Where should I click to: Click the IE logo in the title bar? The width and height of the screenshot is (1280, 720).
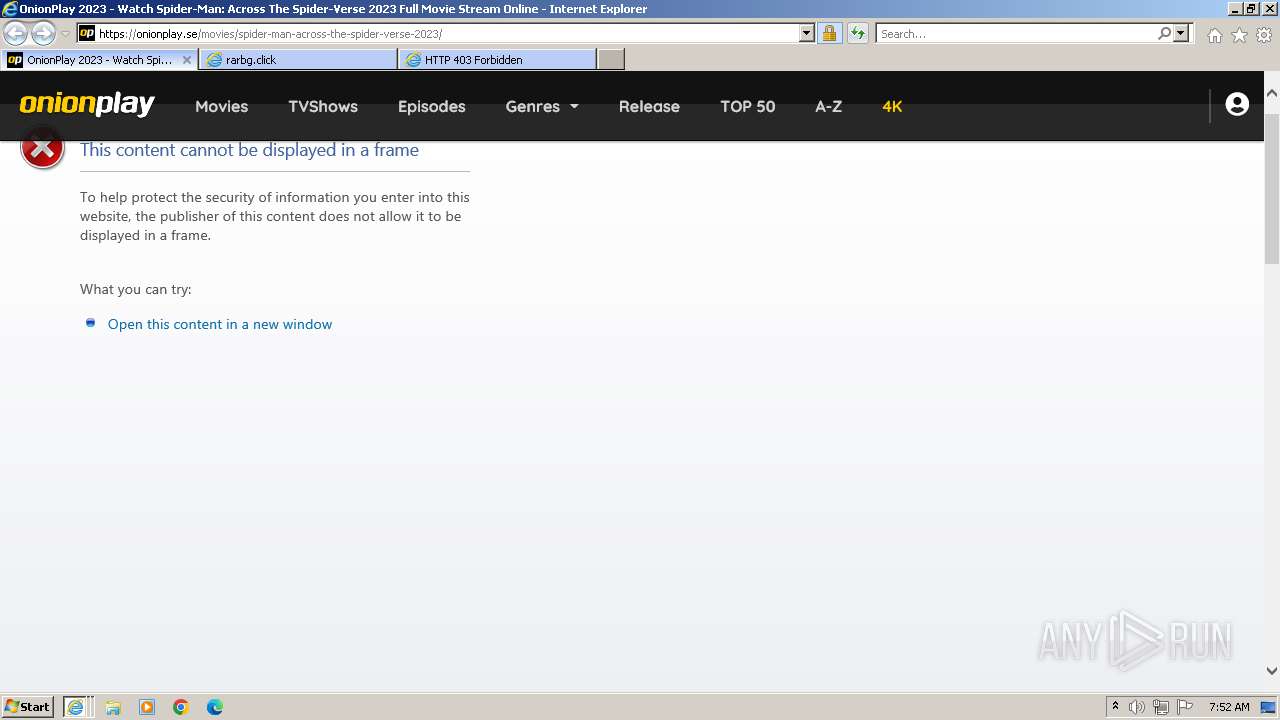pos(9,9)
